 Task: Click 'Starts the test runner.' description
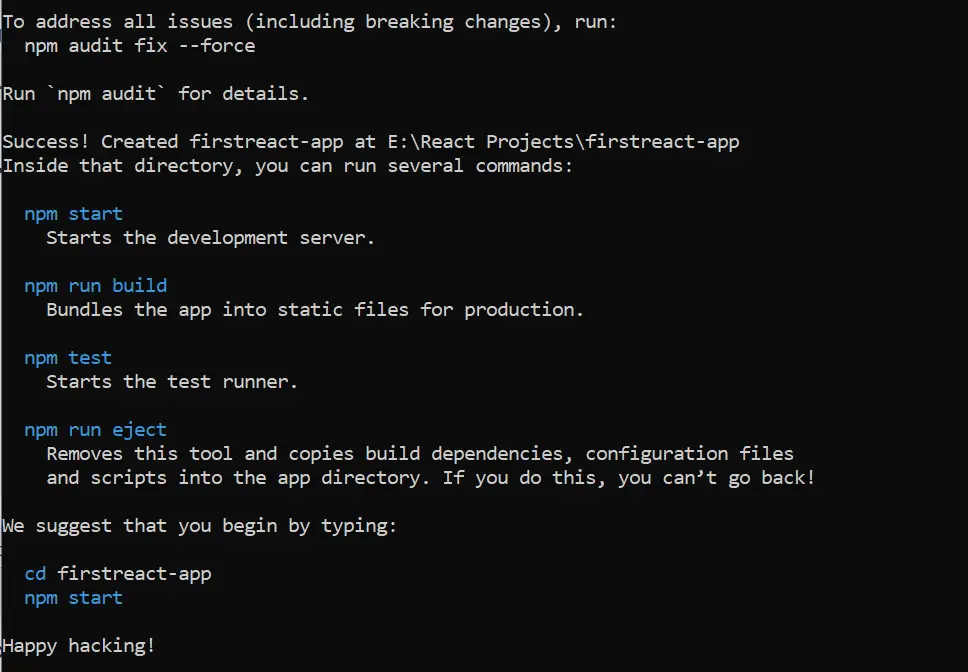coord(172,382)
